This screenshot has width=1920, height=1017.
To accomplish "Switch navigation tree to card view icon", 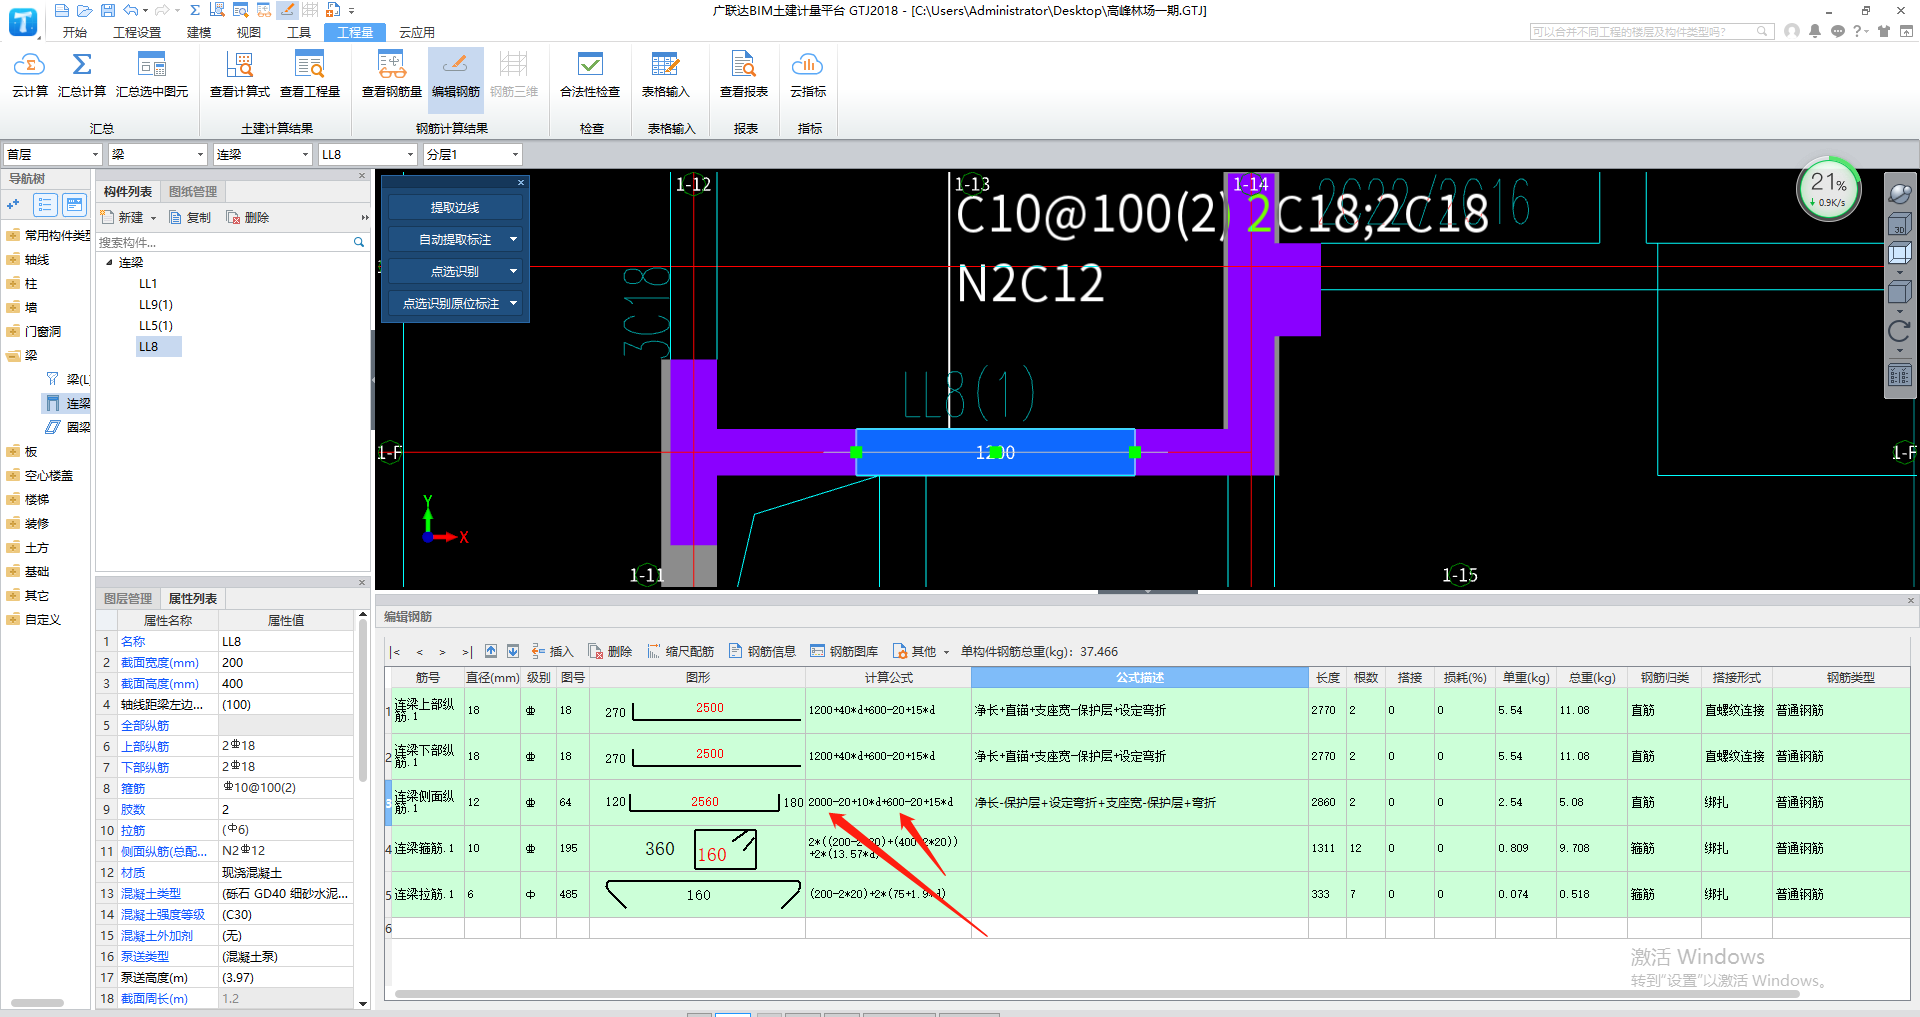I will [75, 205].
